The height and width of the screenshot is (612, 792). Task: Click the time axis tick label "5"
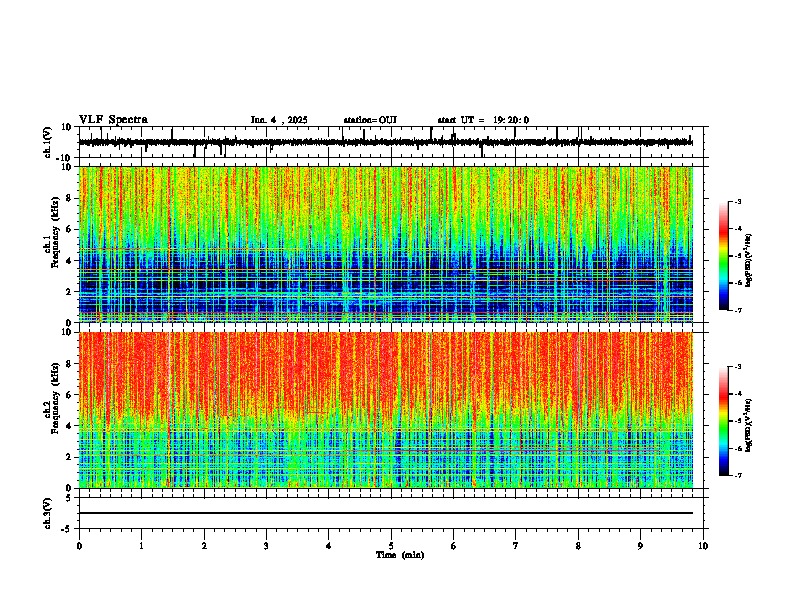(x=391, y=546)
